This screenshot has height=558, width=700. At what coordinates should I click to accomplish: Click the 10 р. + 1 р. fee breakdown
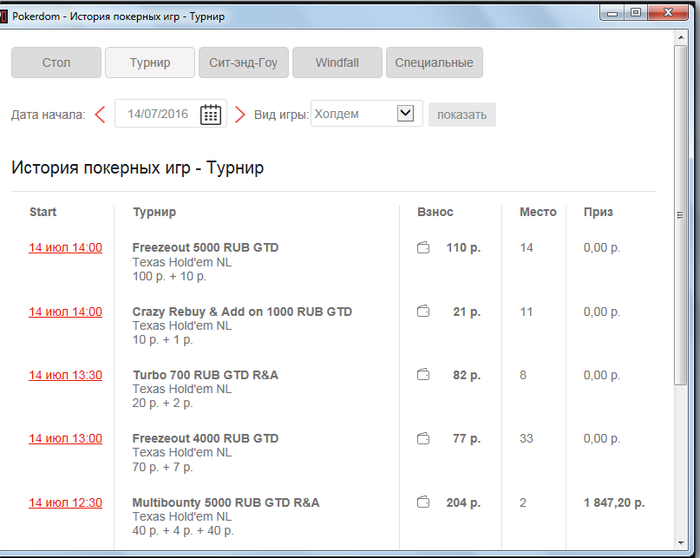[x=162, y=340]
